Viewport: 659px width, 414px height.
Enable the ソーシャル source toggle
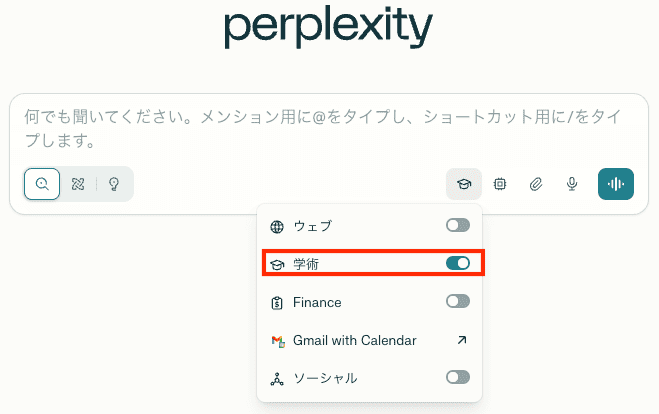click(458, 377)
